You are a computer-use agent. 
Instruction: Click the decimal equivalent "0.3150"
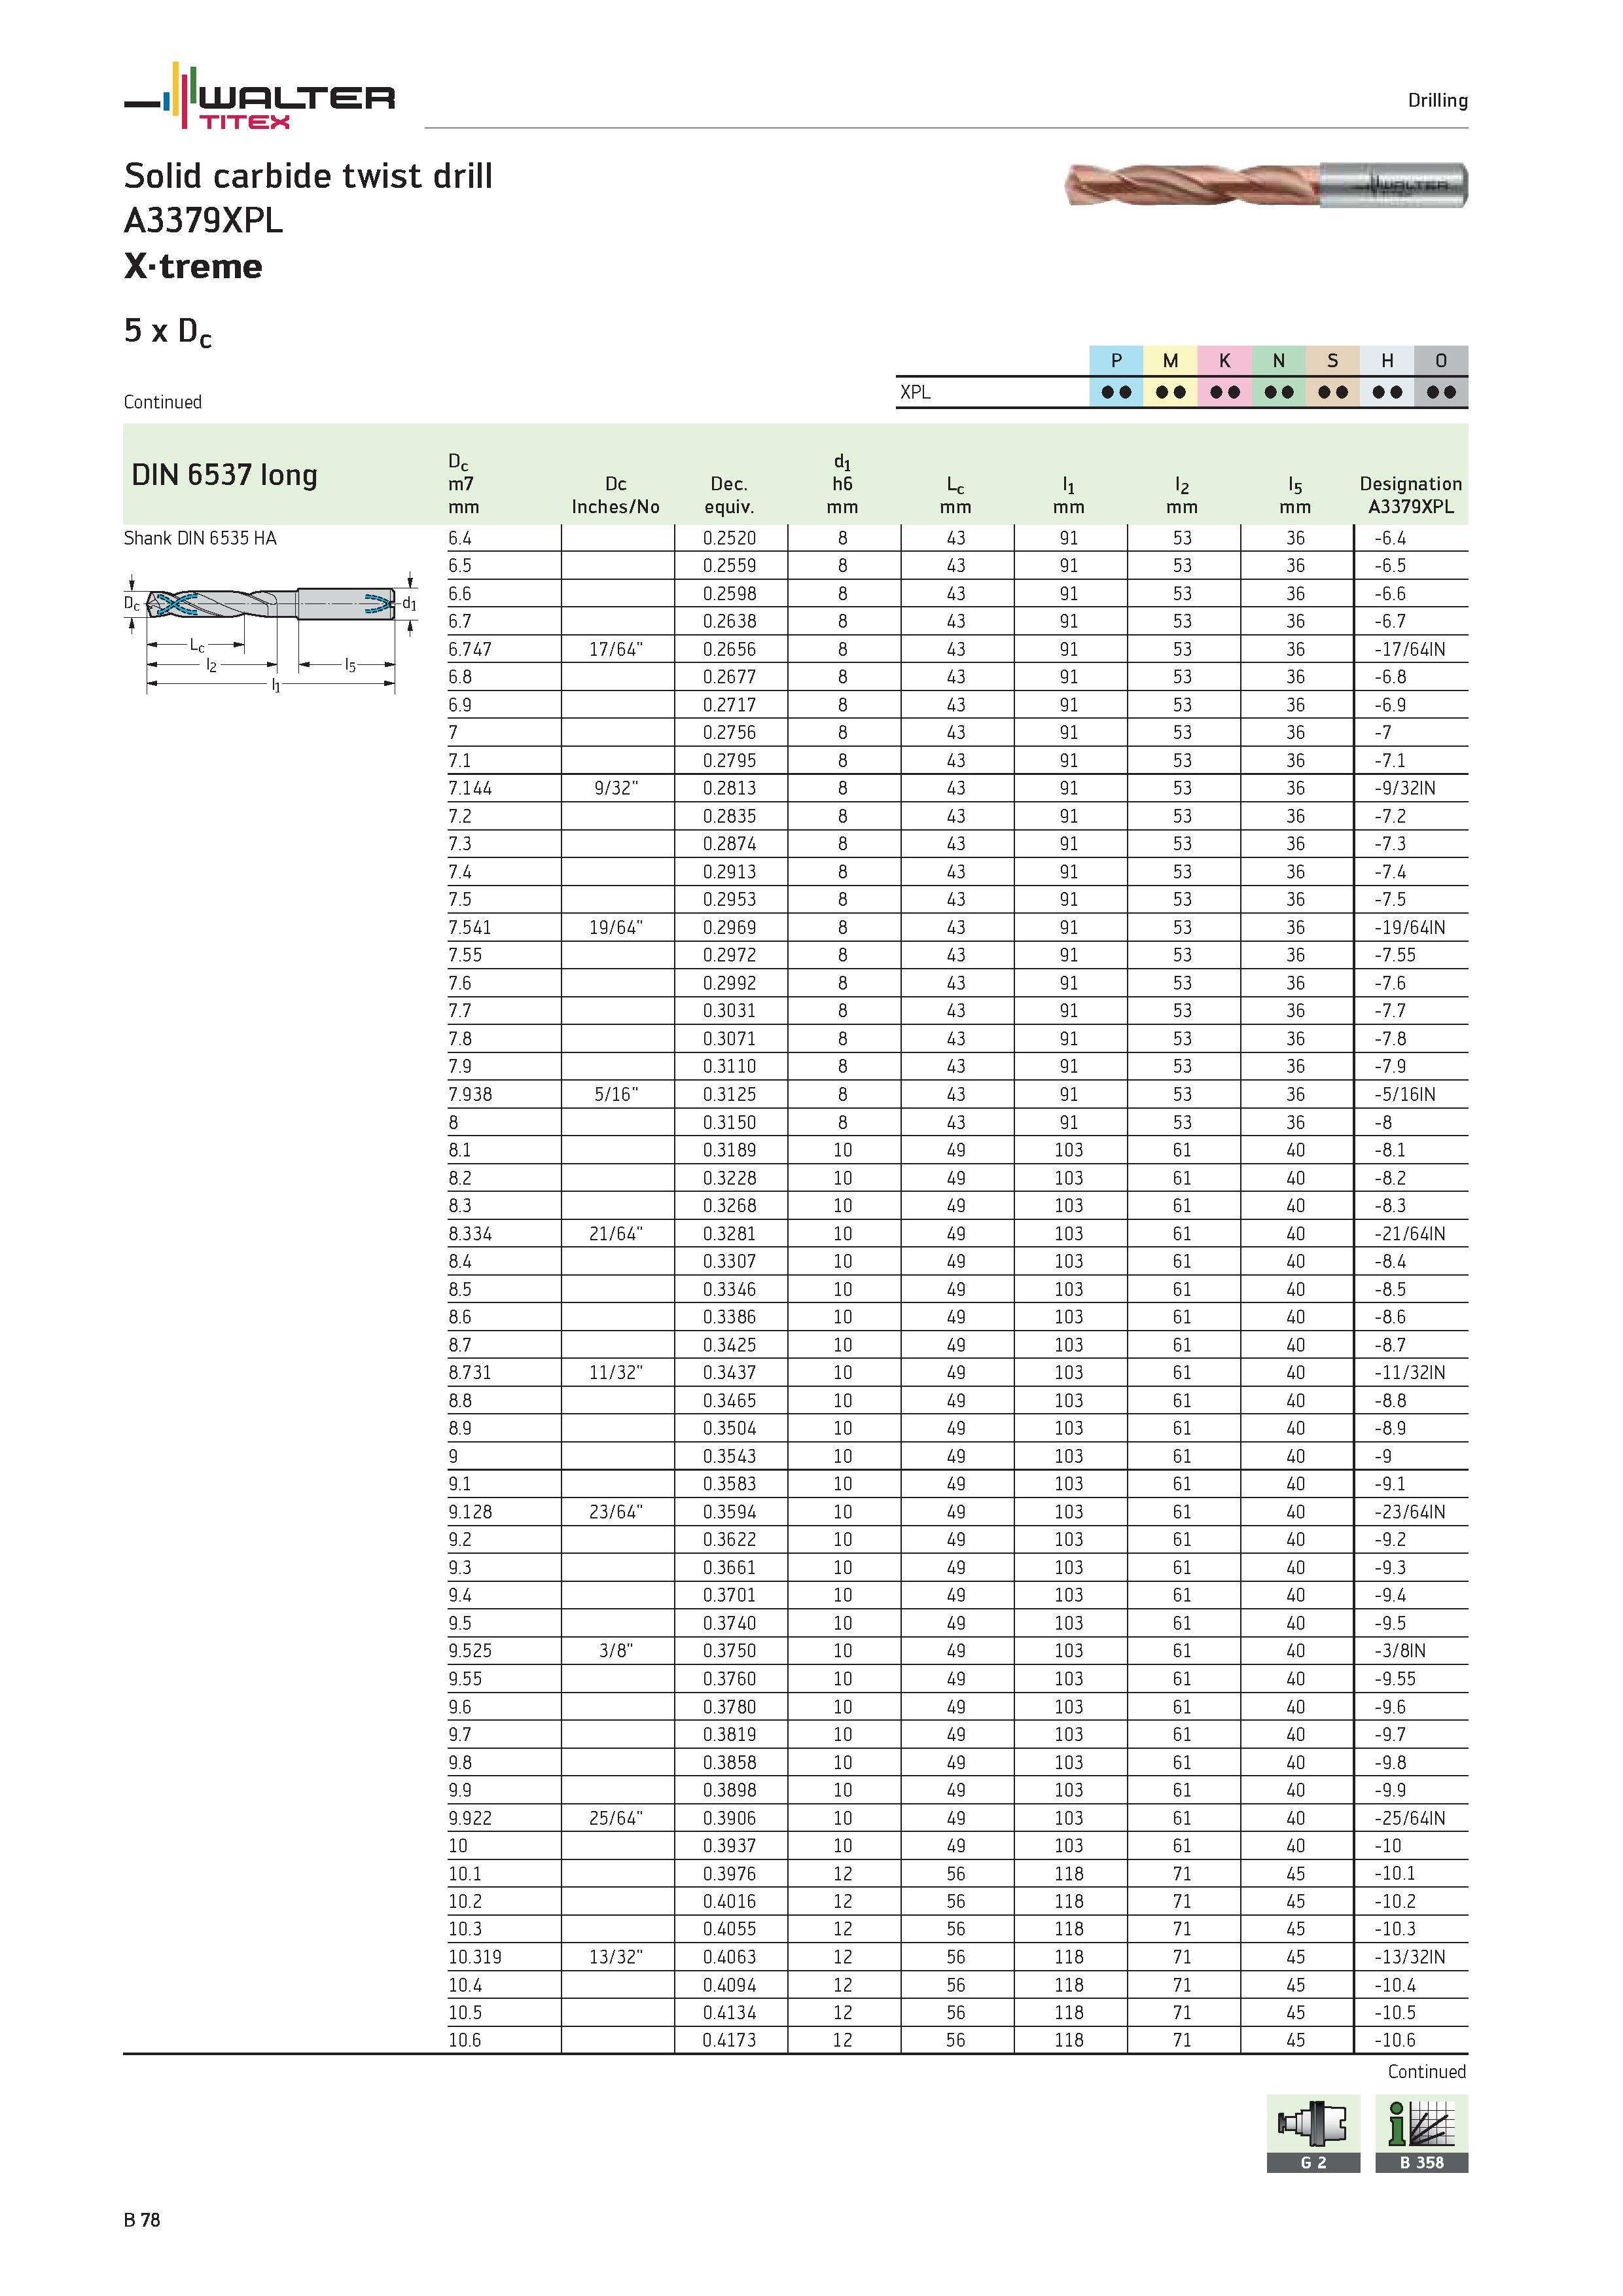point(729,1122)
